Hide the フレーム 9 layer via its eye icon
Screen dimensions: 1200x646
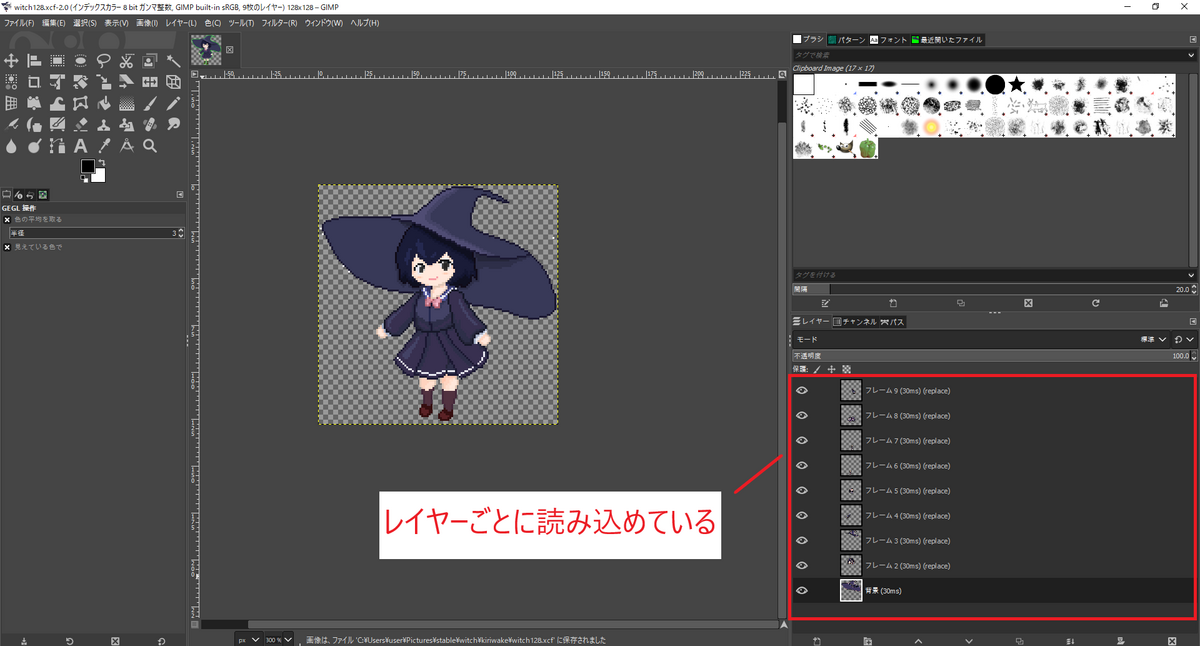pos(801,391)
